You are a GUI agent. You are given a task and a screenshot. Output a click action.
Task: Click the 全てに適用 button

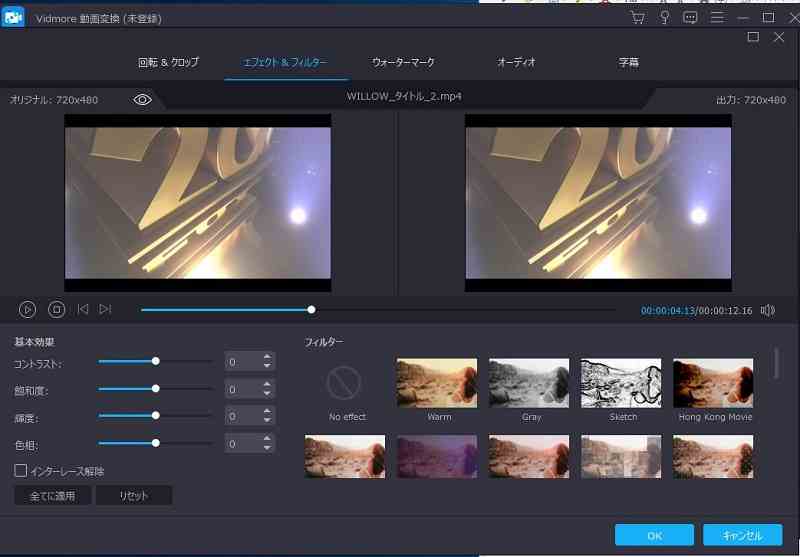point(53,496)
